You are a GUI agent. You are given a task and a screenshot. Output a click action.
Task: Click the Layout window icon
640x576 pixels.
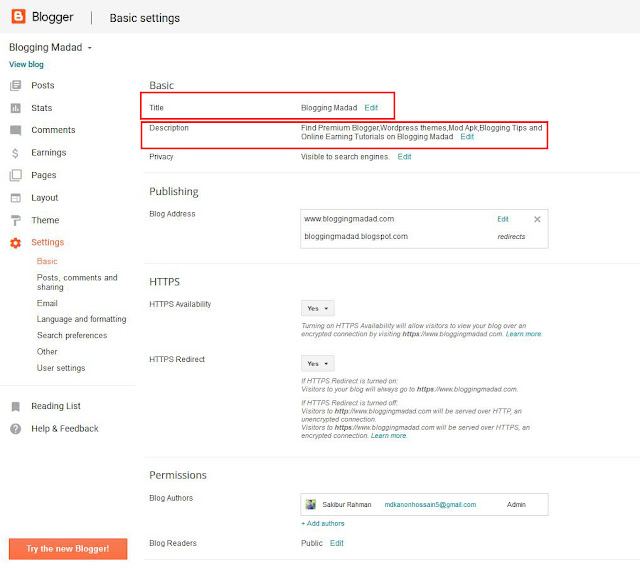point(16,198)
